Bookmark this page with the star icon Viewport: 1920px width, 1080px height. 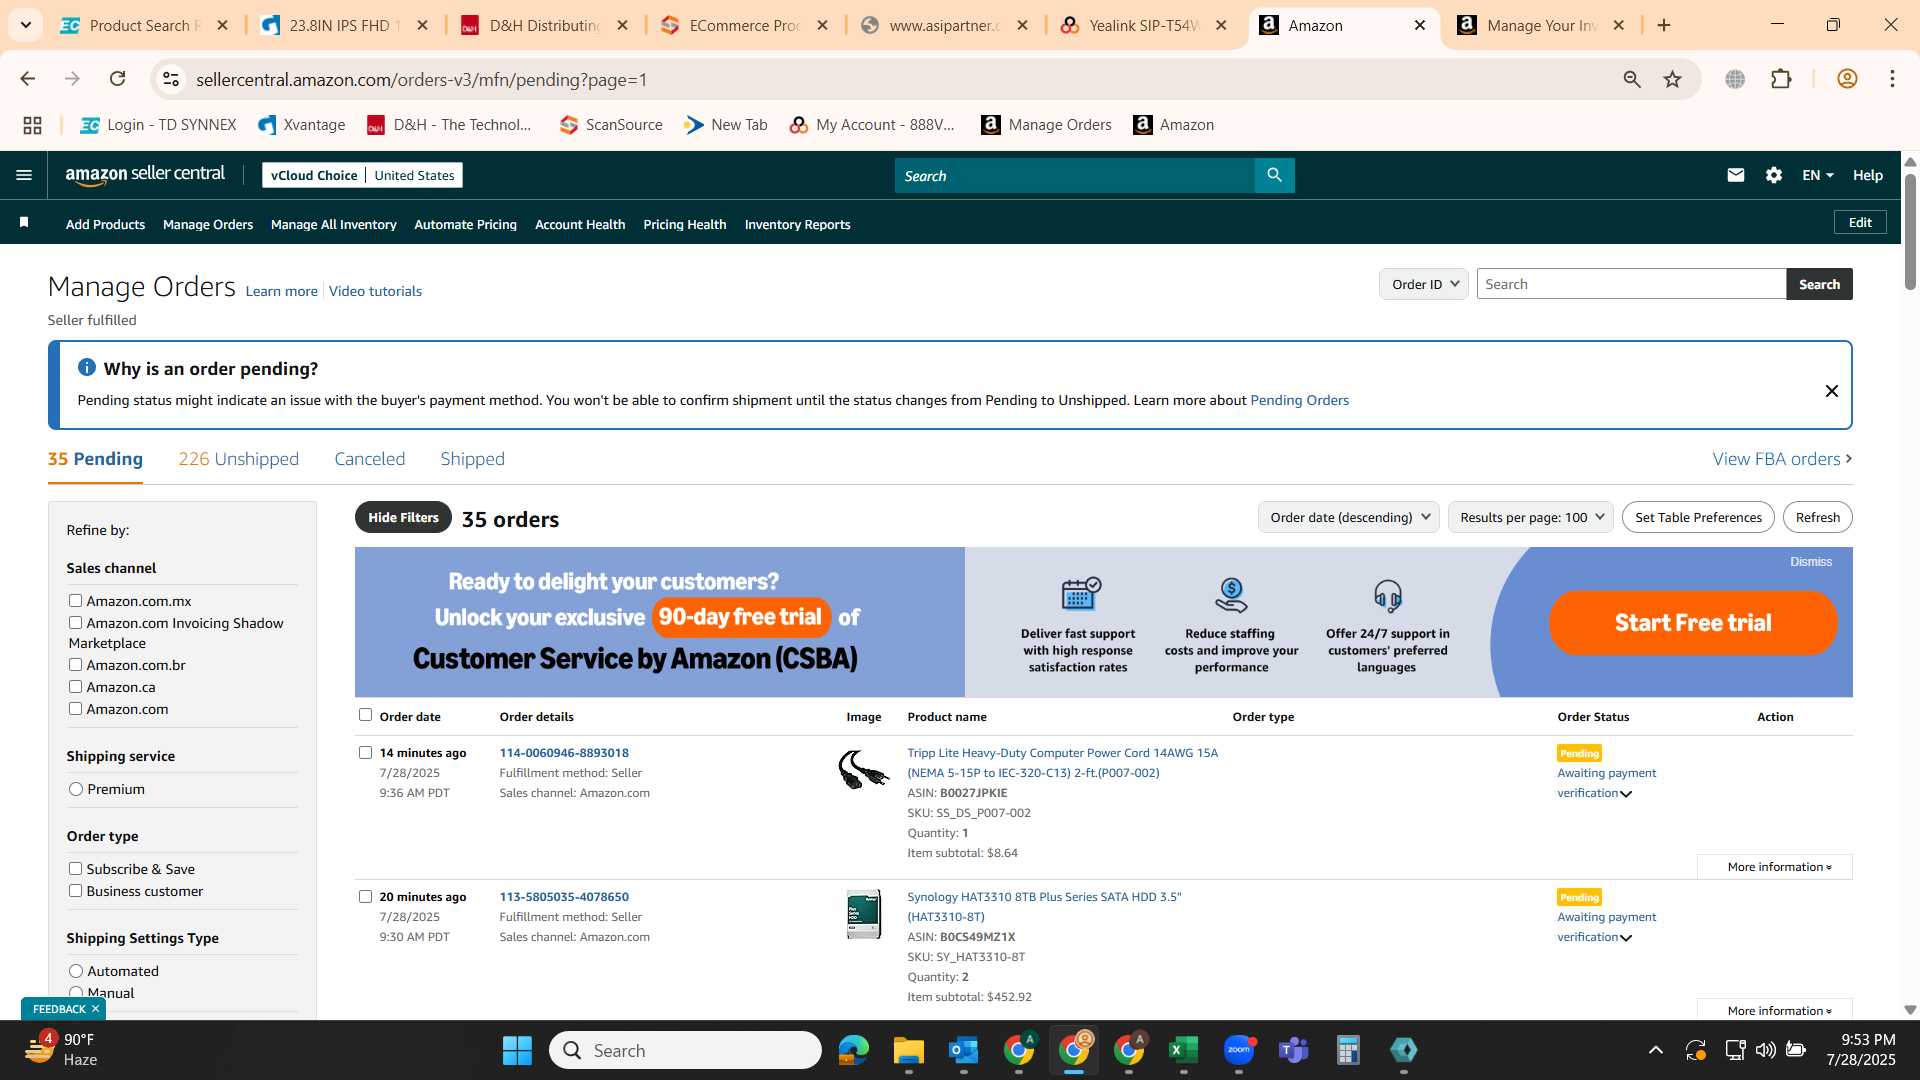click(x=1672, y=79)
